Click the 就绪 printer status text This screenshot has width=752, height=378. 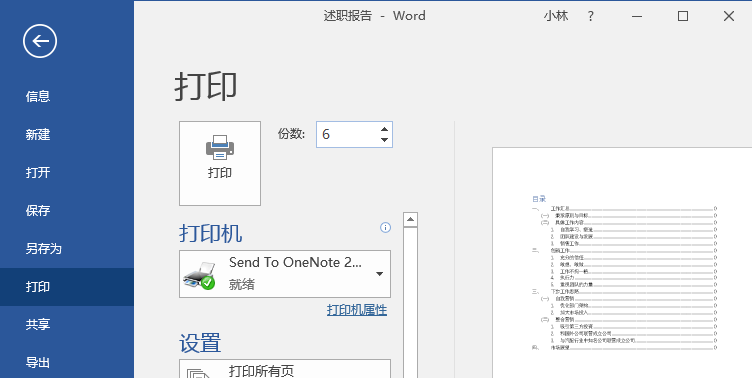[242, 284]
